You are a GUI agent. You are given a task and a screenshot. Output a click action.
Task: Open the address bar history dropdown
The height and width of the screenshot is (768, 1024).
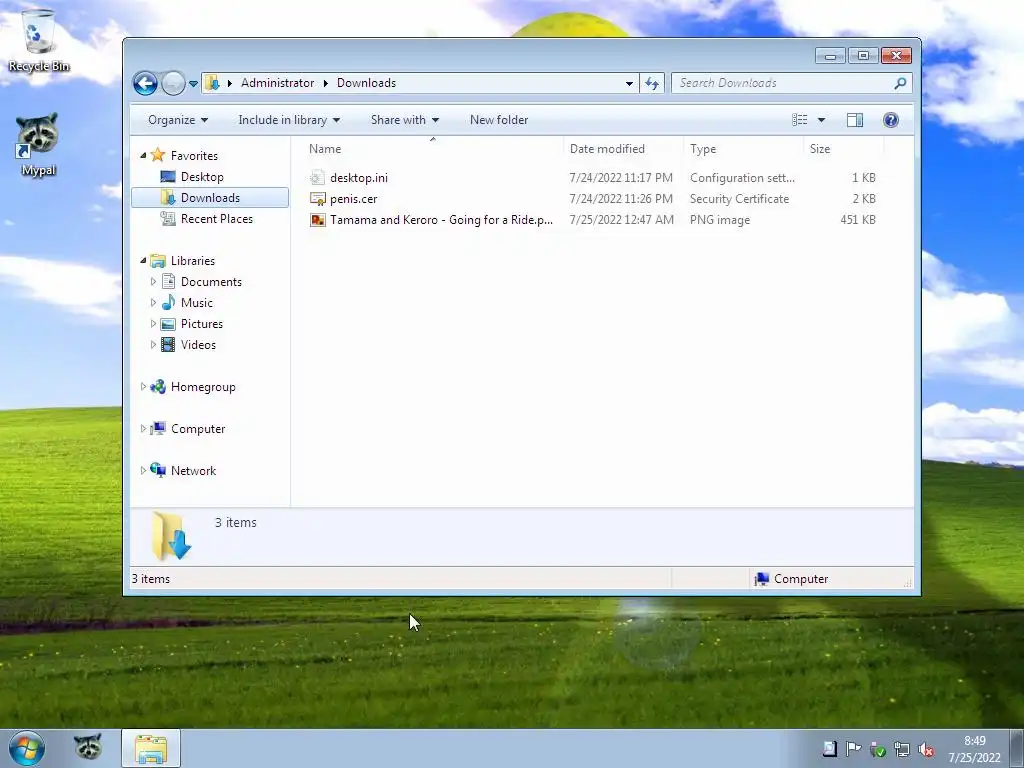[x=629, y=83]
